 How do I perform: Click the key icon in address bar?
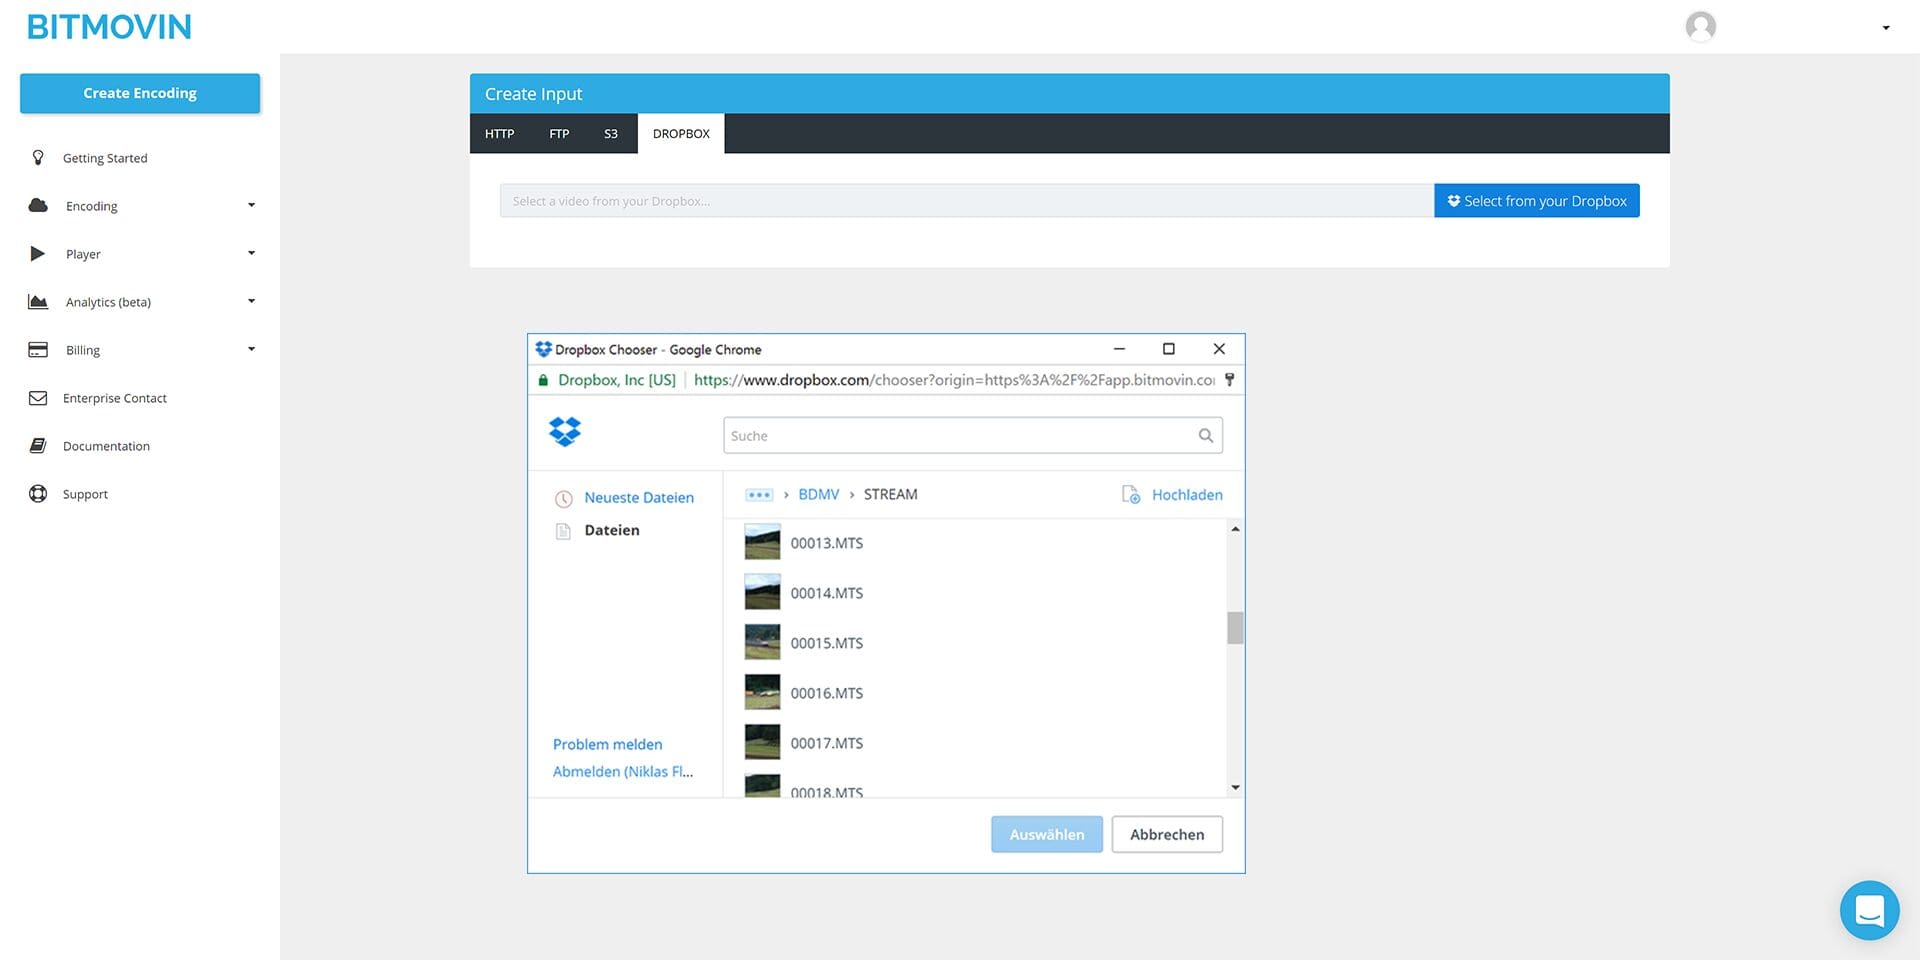click(1229, 380)
